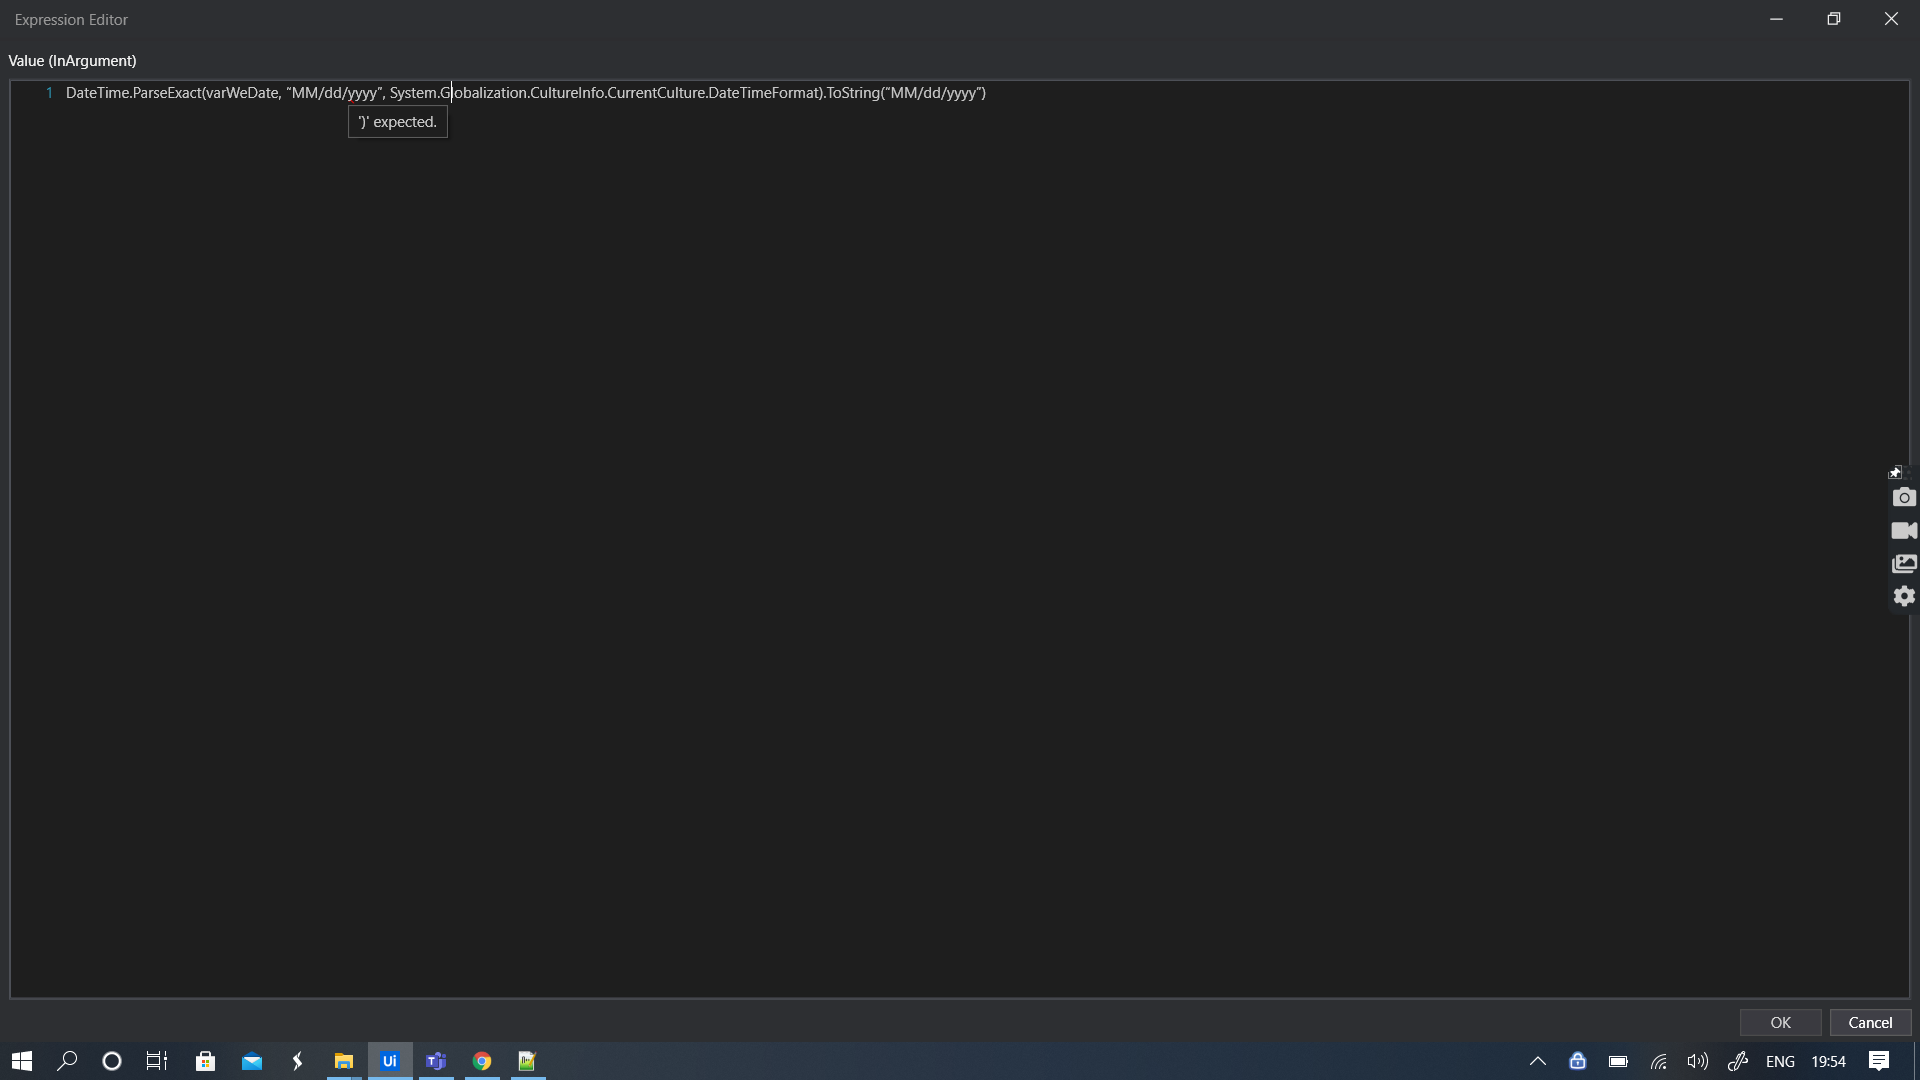Open the notification action center

click(x=1879, y=1061)
